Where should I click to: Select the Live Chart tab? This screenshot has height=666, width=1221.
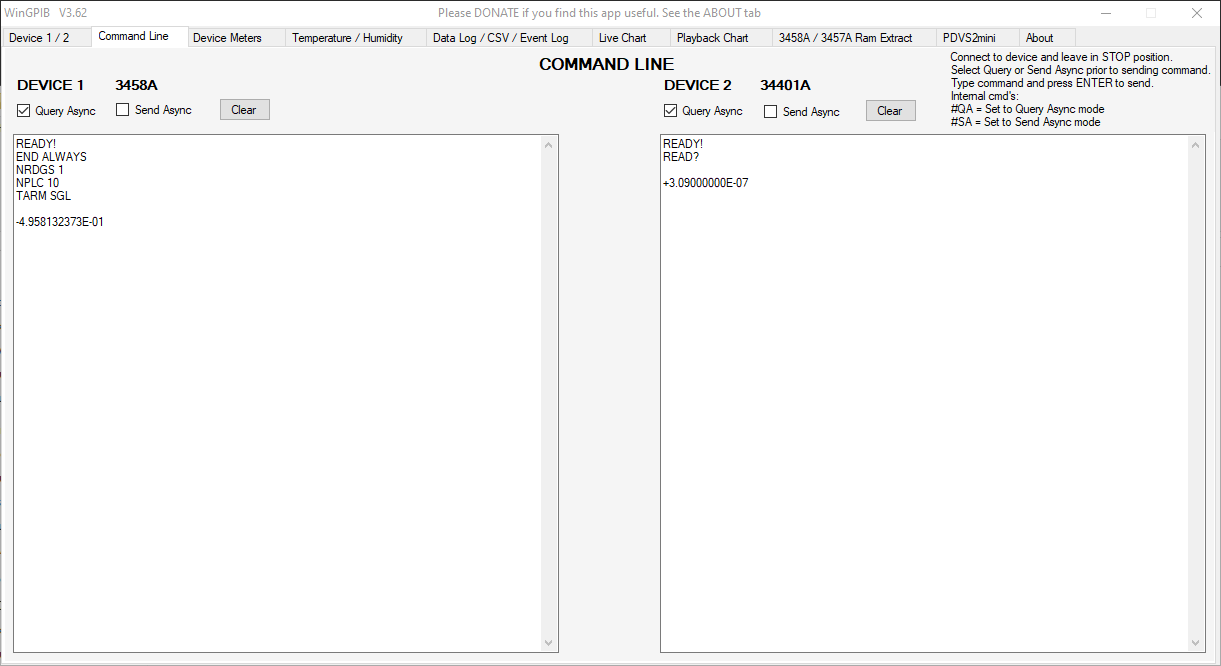622,38
